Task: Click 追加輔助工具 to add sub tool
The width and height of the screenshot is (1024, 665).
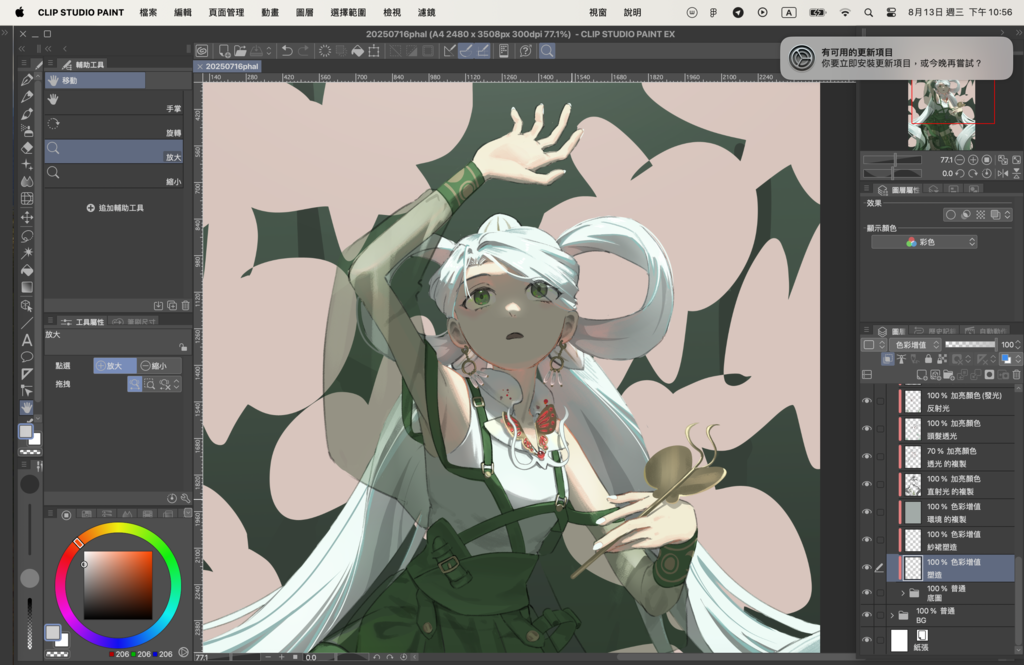Action: click(115, 208)
